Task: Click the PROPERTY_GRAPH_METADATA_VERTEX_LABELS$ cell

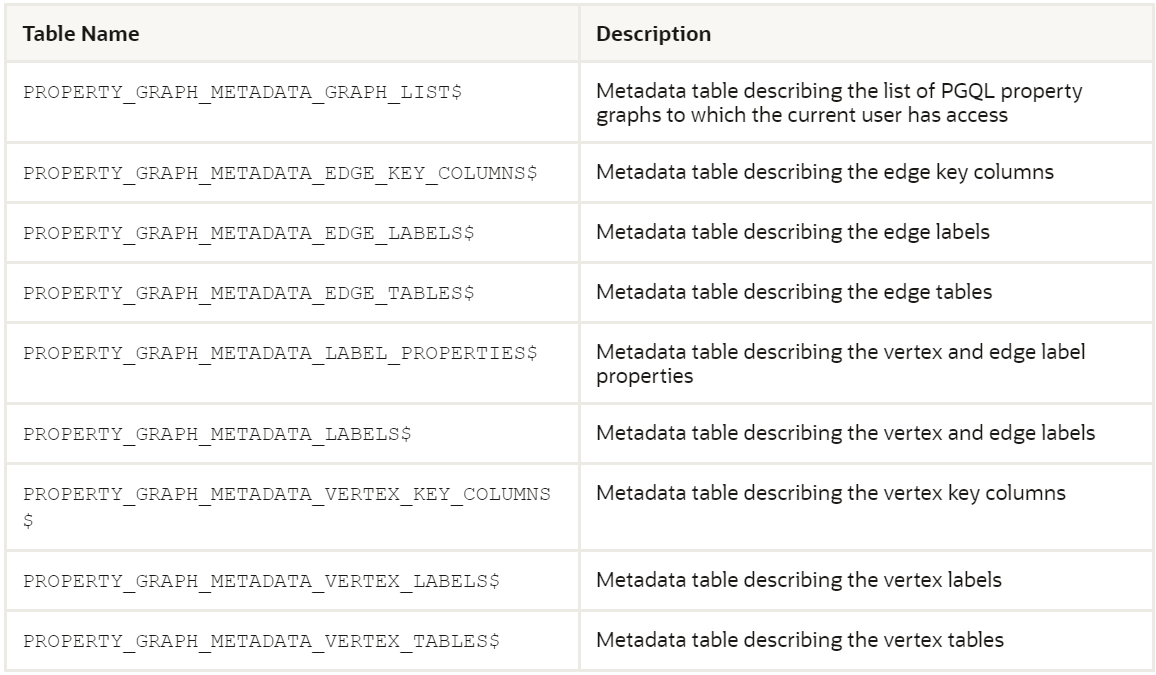Action: click(x=258, y=580)
